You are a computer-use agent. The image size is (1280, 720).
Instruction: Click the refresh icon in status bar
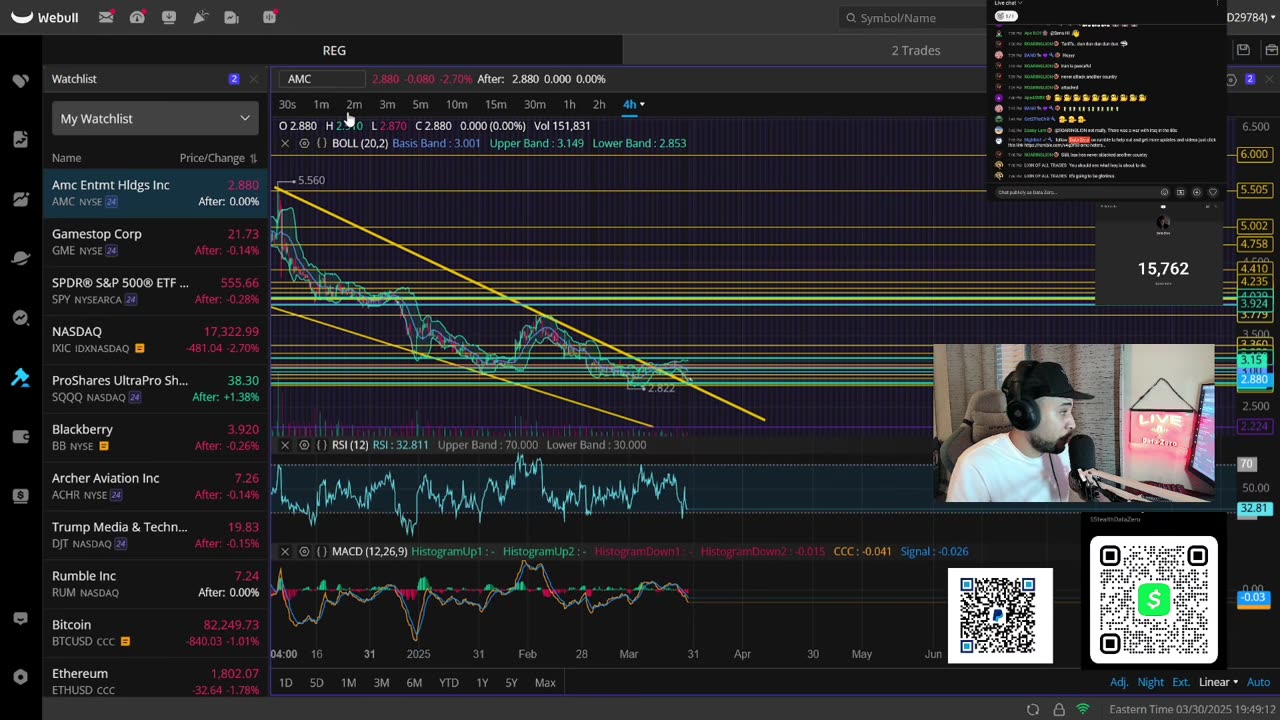coord(1033,709)
